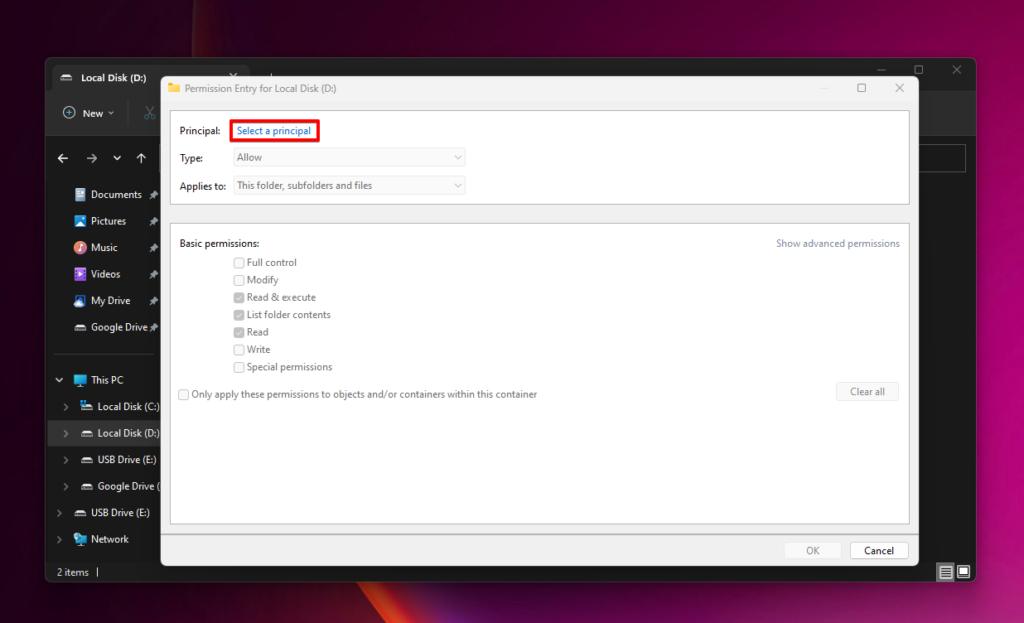
Task: Switch to large thumbnails view
Action: point(962,571)
